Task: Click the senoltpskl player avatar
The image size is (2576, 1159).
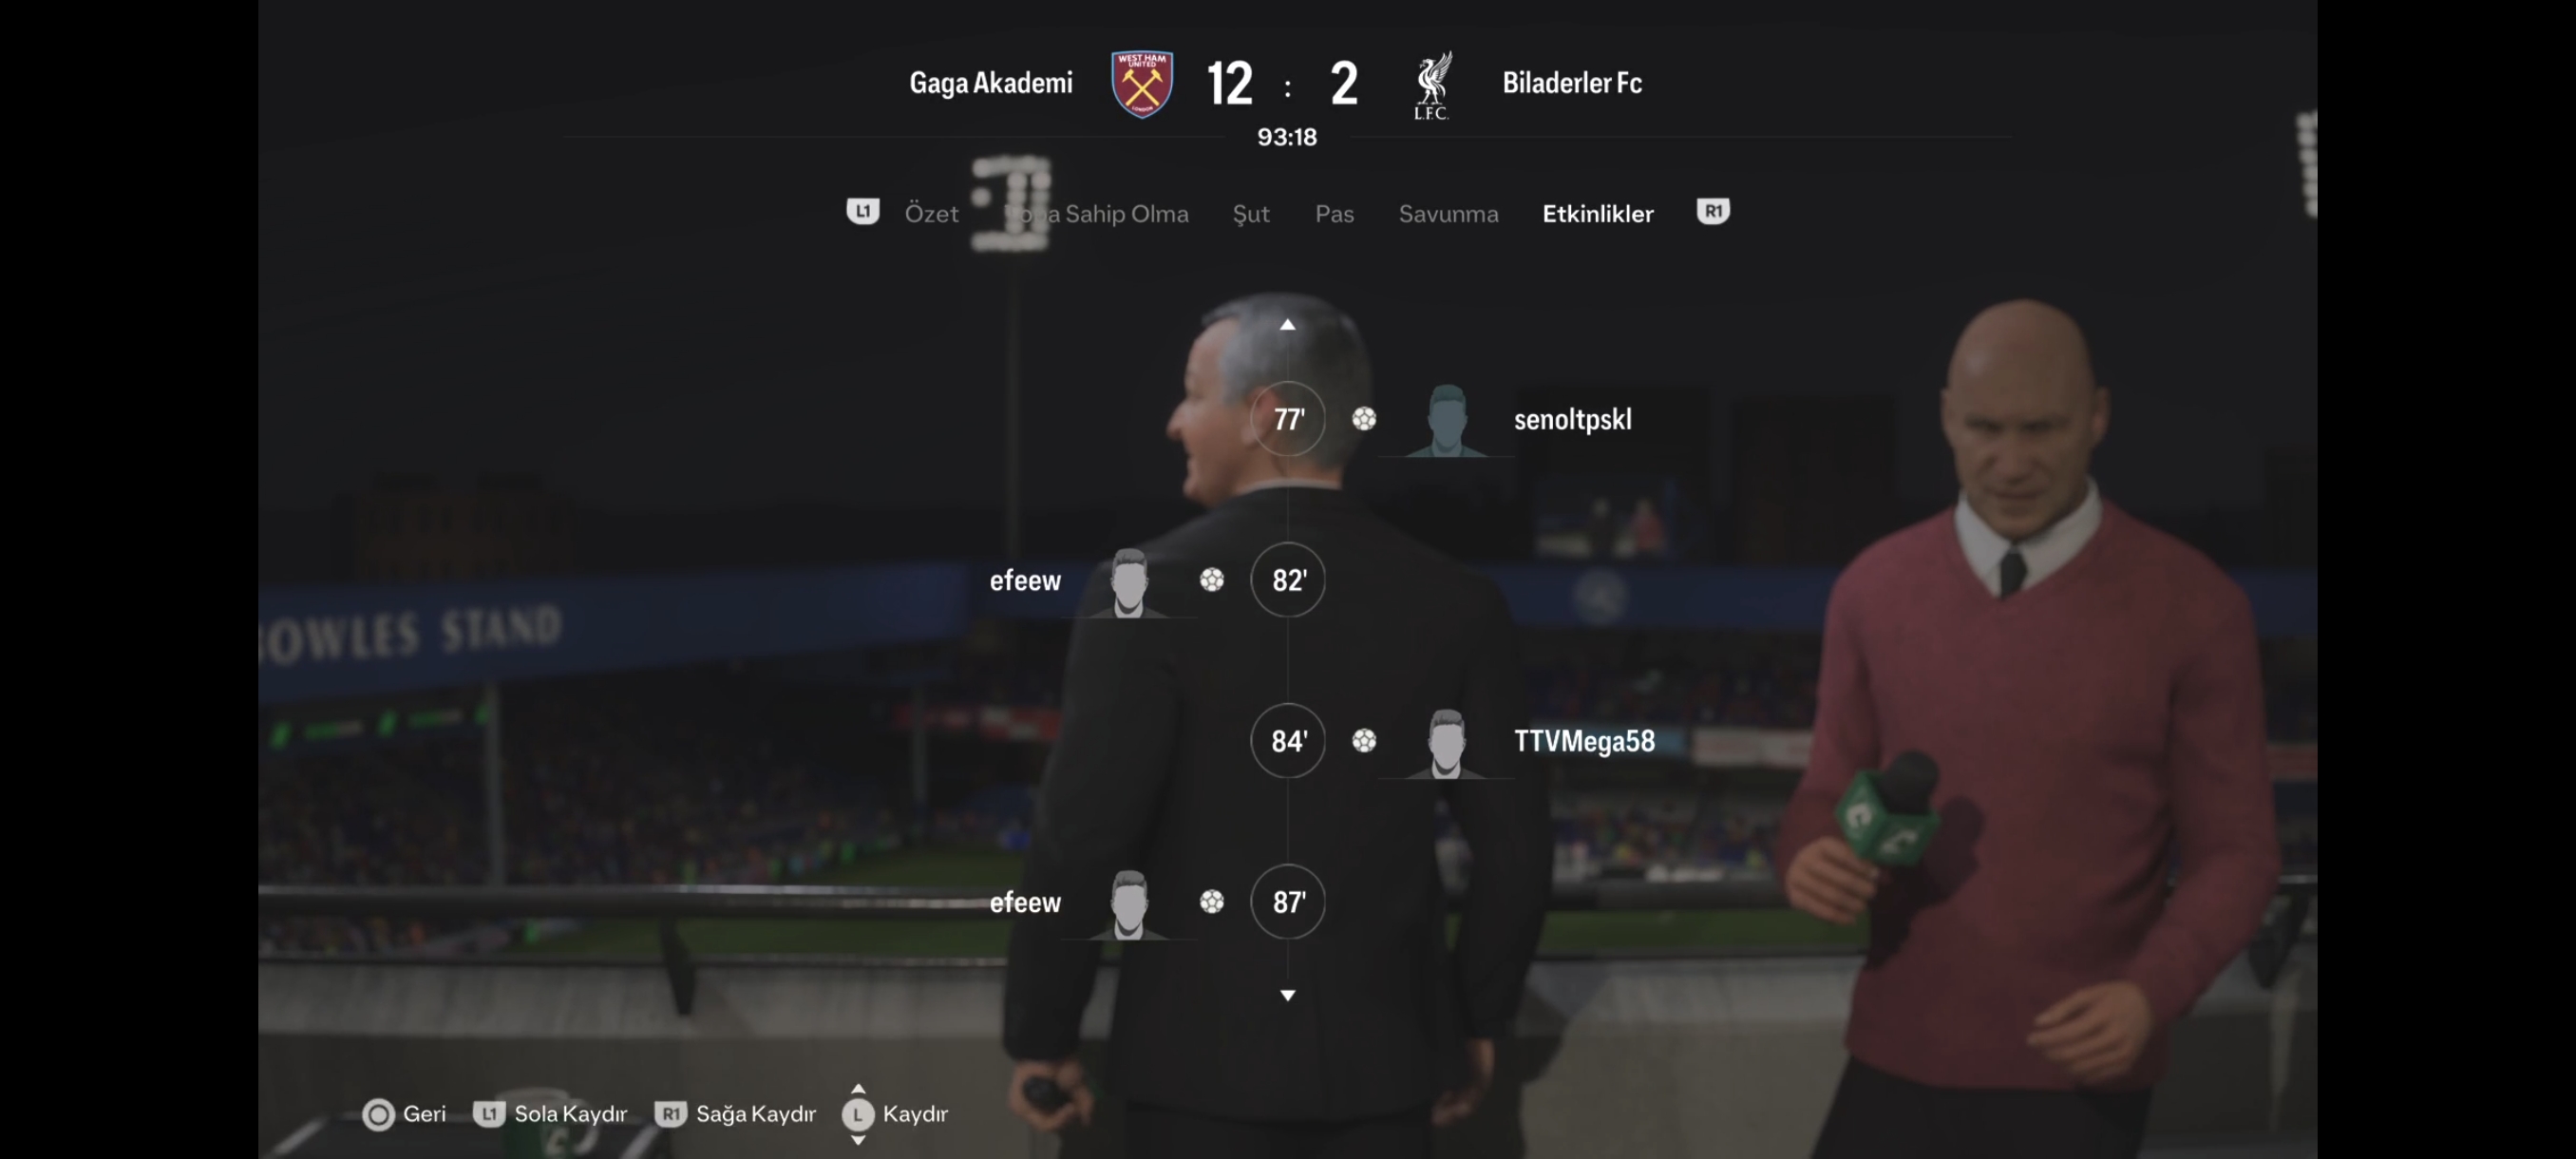Action: pos(1447,420)
